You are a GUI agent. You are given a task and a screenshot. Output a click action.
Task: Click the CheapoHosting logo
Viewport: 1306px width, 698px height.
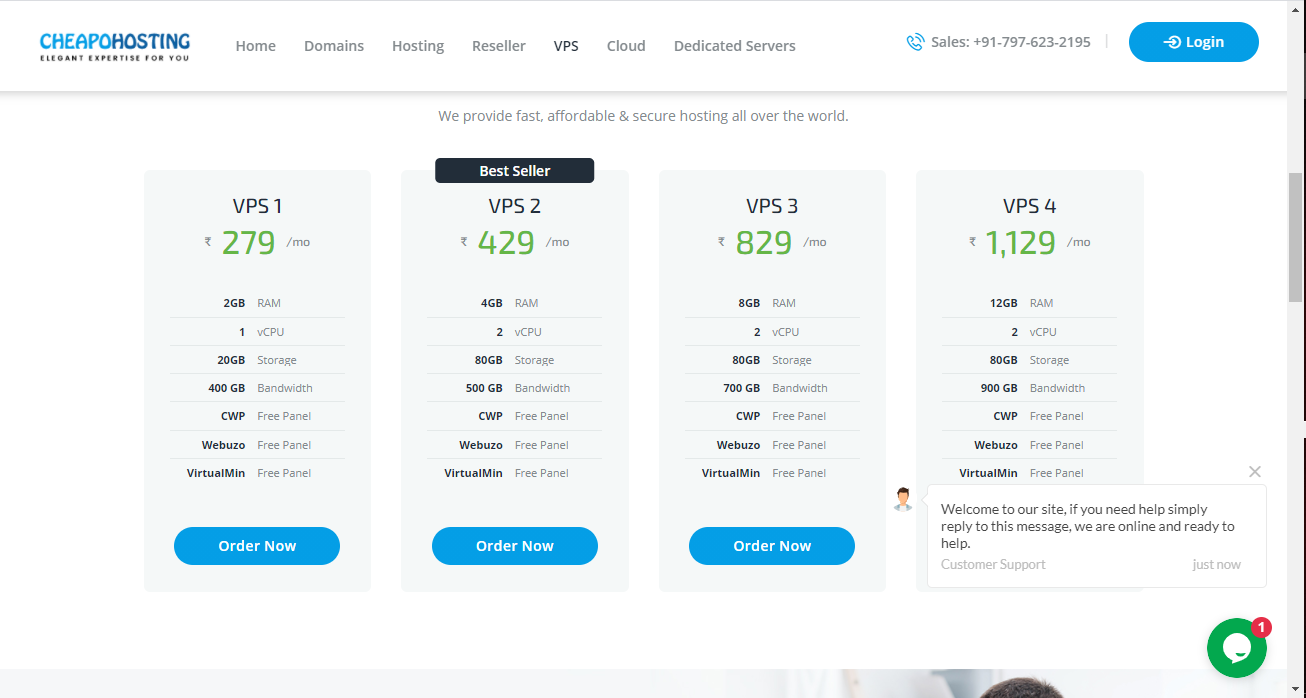tap(114, 46)
